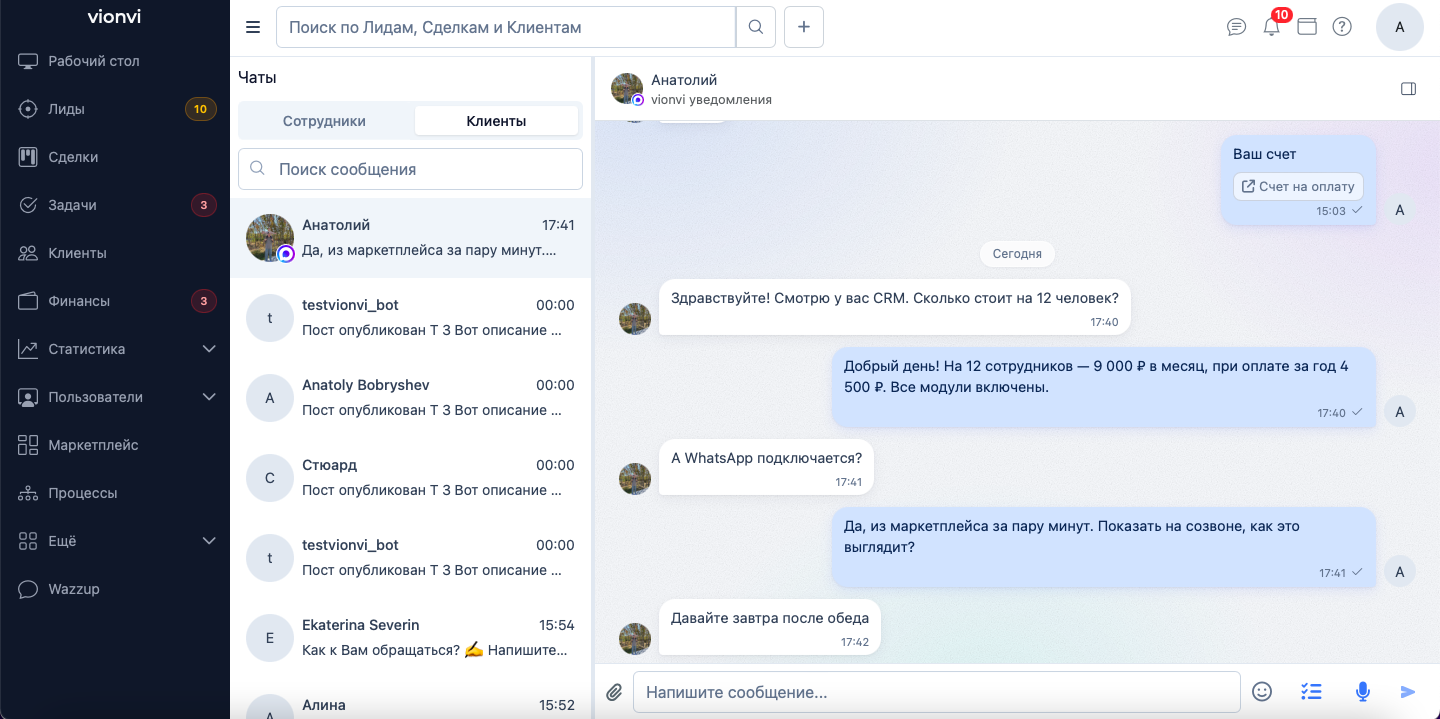Click Финансы badge count 3

[203, 301]
